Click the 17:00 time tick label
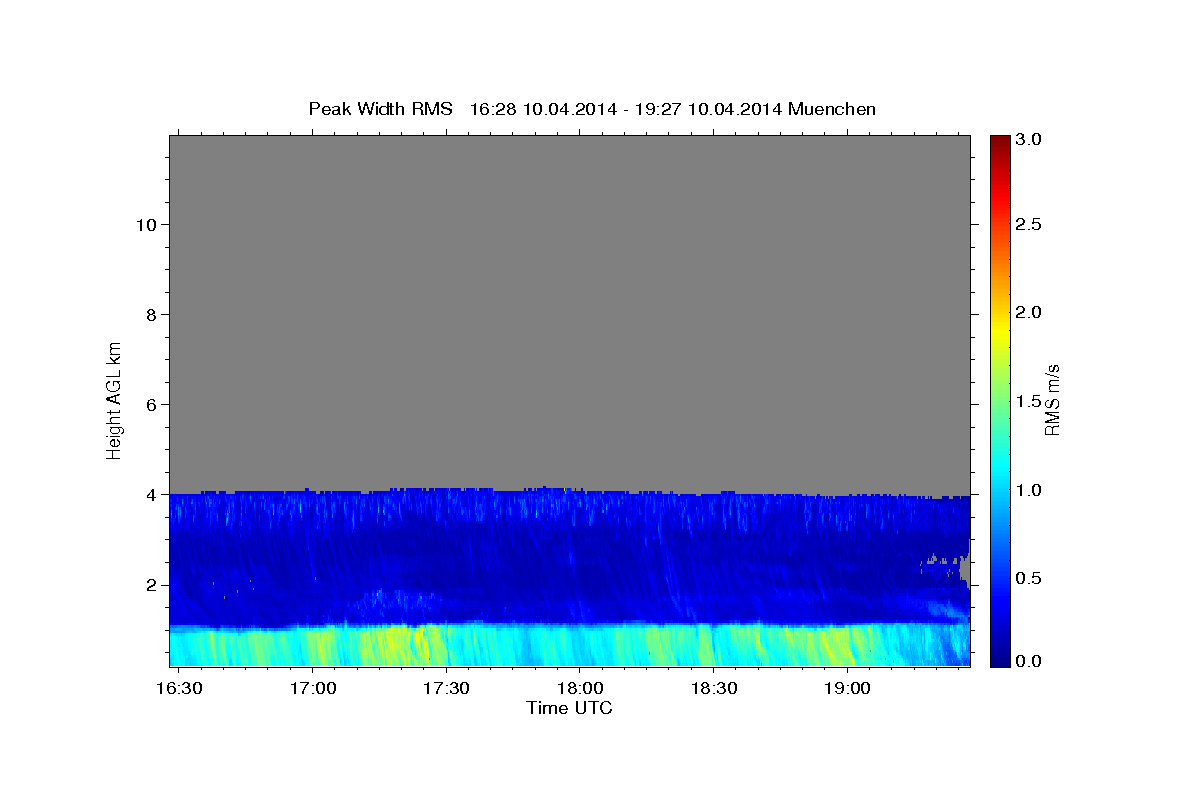 313,689
